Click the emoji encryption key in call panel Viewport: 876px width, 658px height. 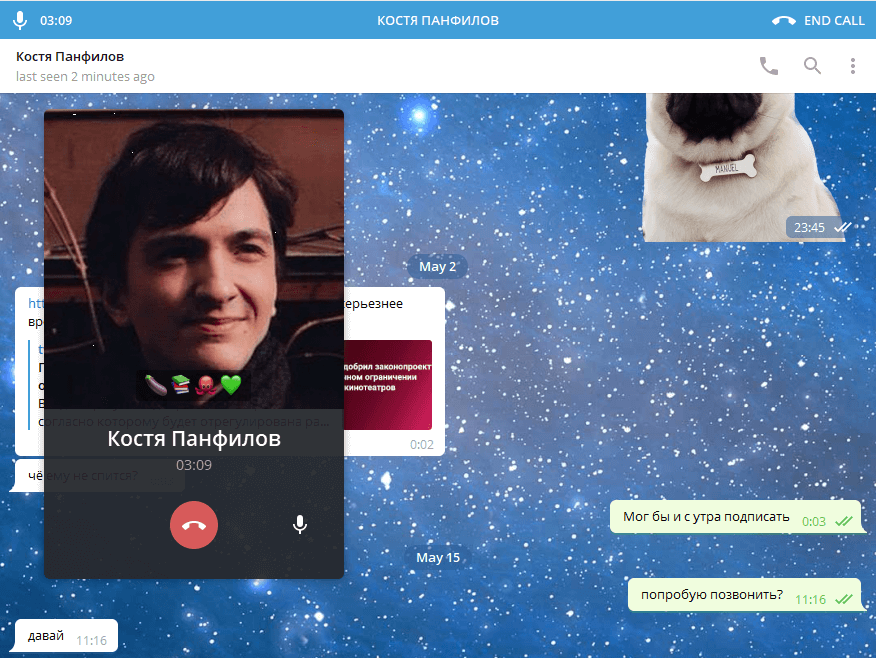(193, 384)
